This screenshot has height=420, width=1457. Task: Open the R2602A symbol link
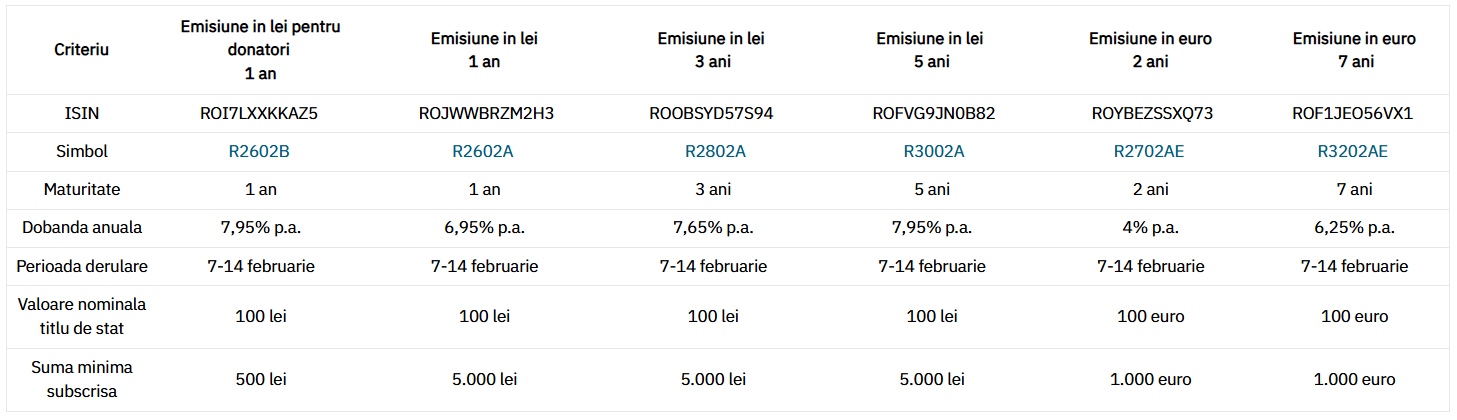coord(485,152)
